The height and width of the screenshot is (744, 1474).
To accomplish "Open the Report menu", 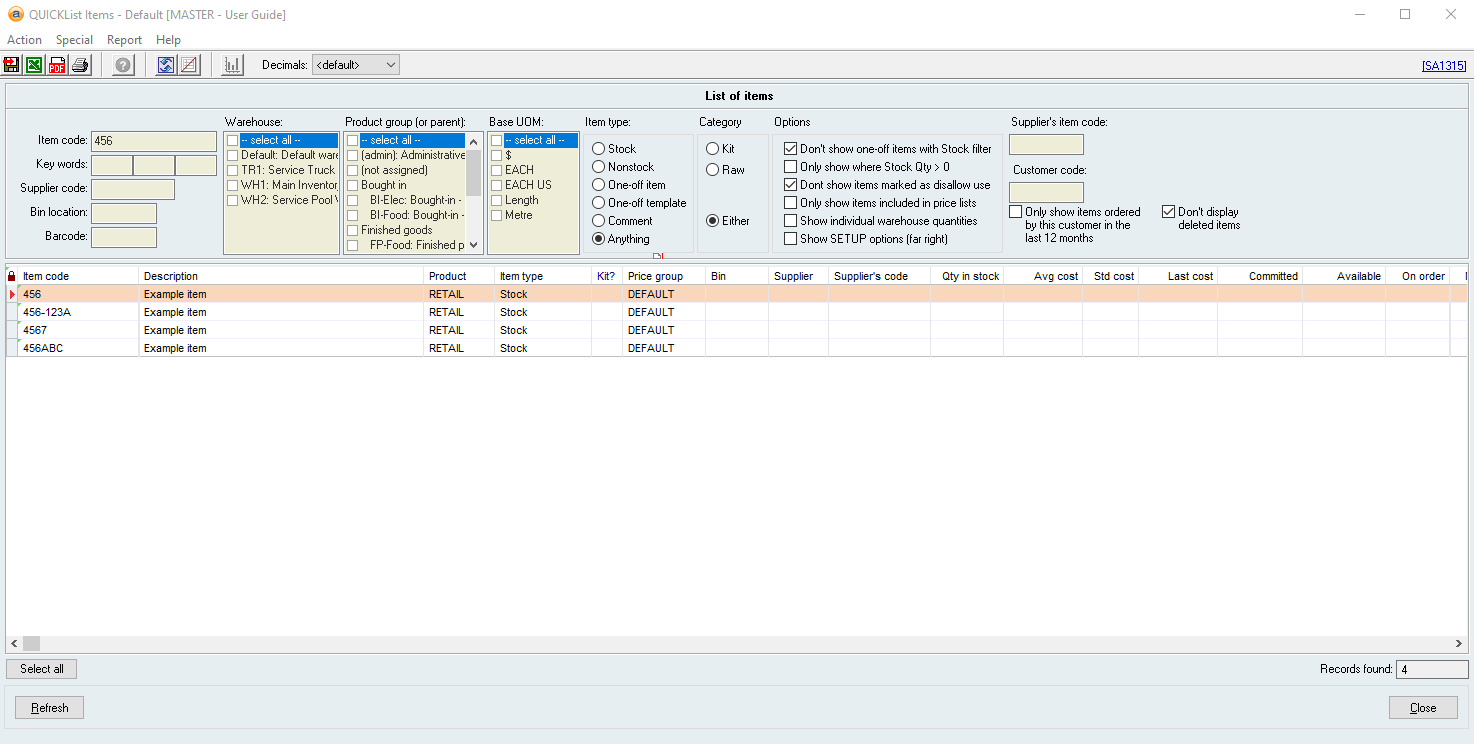I will point(124,40).
